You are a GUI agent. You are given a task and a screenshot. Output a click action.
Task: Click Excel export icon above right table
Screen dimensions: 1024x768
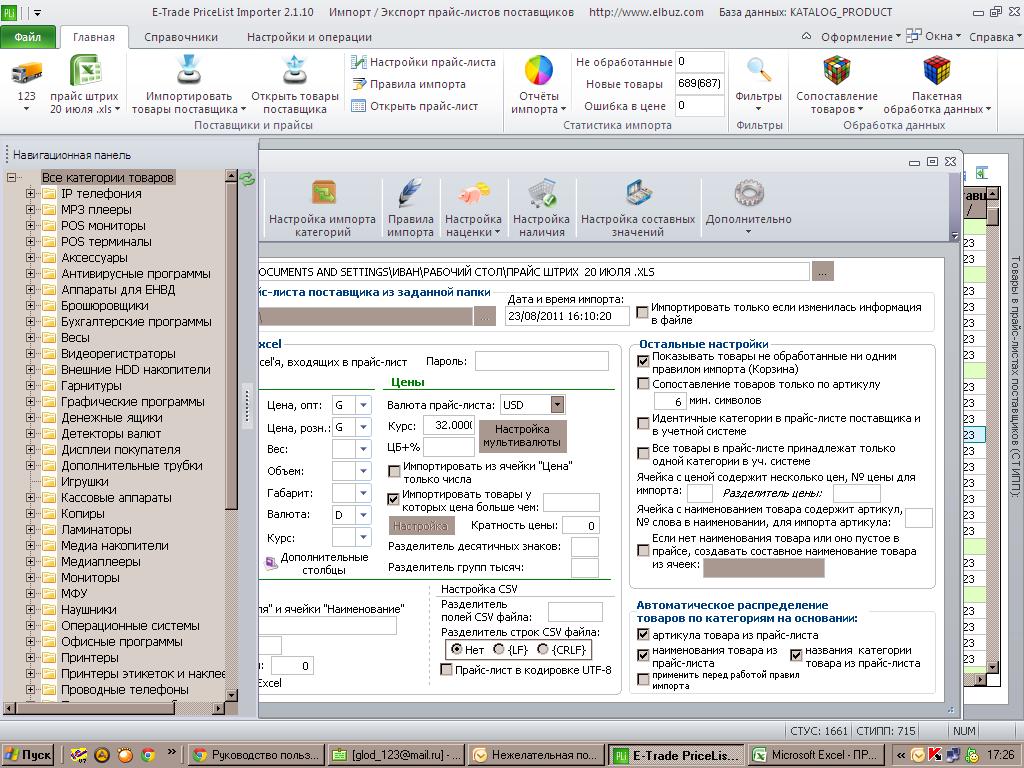(981, 172)
